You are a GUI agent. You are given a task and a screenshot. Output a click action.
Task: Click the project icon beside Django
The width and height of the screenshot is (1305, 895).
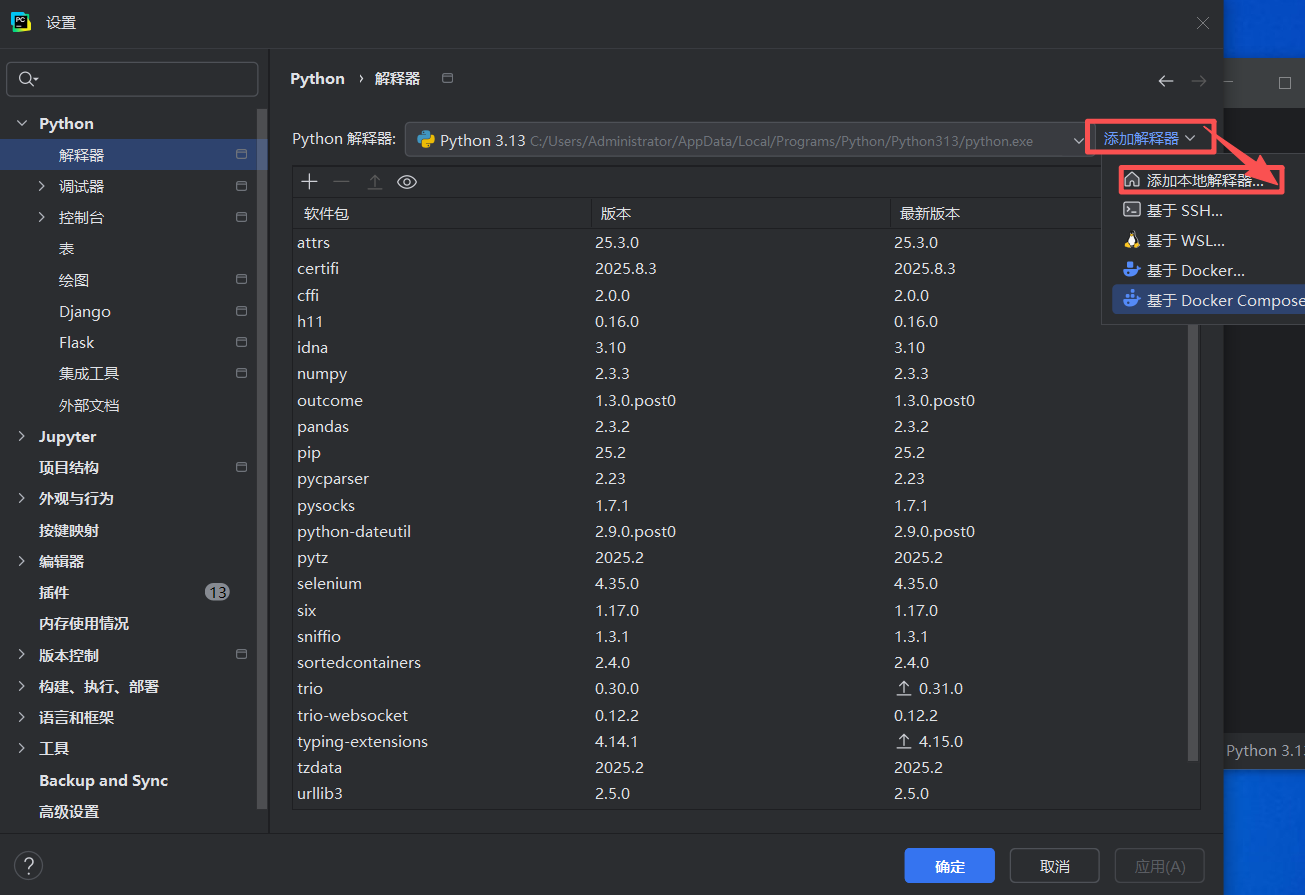click(x=241, y=311)
